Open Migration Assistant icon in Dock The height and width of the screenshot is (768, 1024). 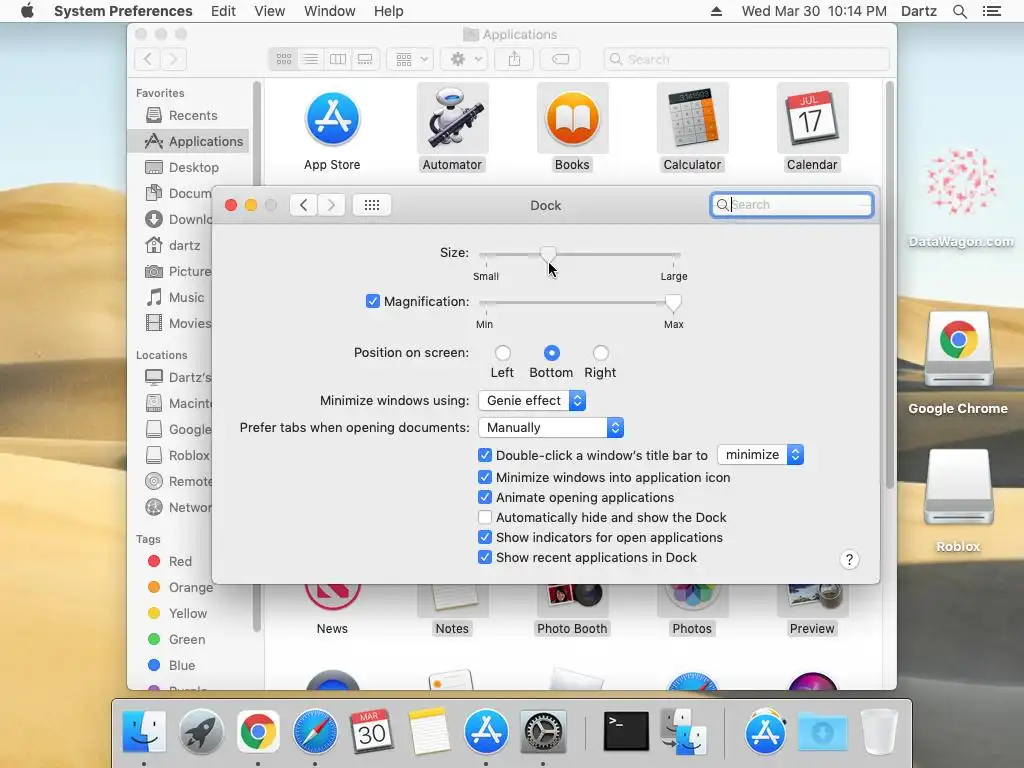coord(682,731)
